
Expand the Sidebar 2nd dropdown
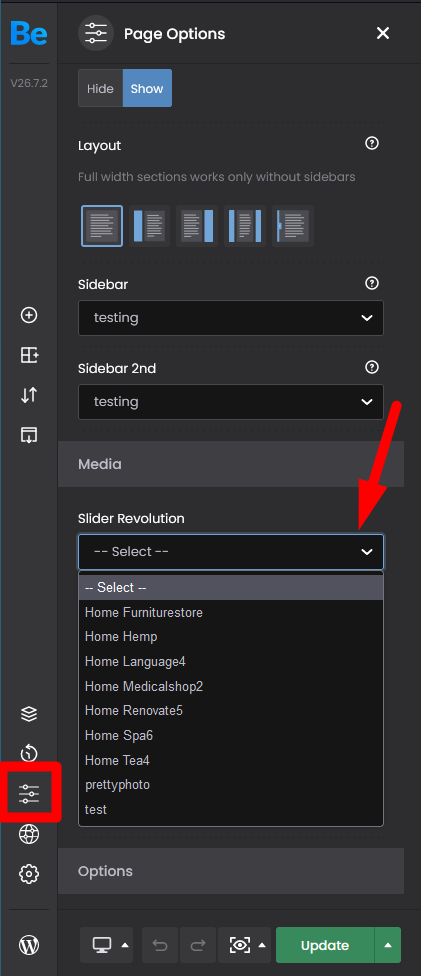(x=230, y=402)
